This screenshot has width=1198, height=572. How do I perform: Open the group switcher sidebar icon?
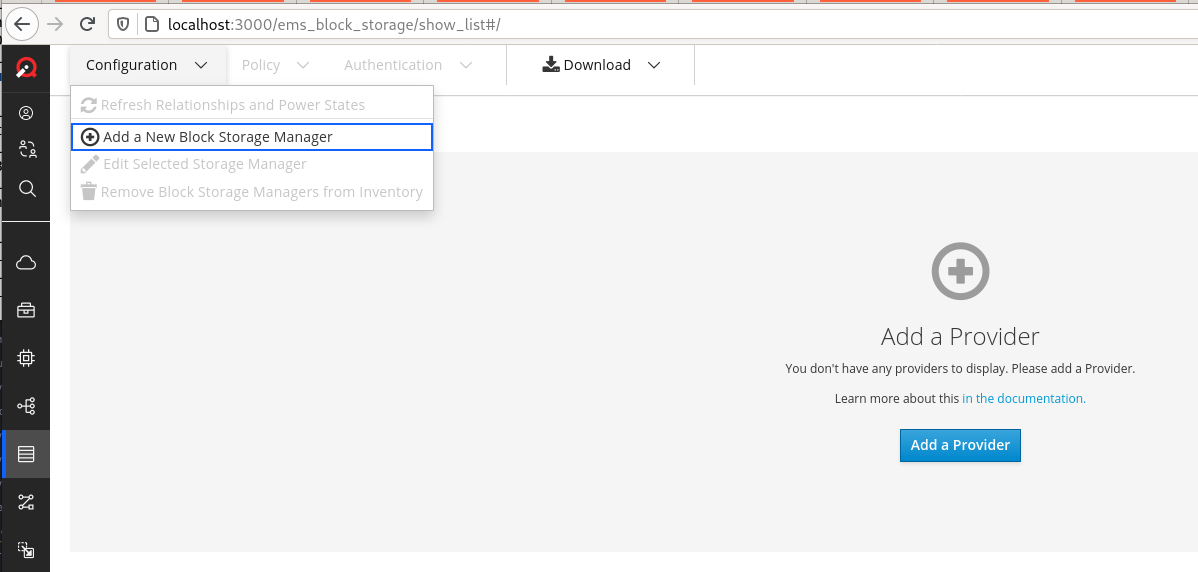[28, 149]
